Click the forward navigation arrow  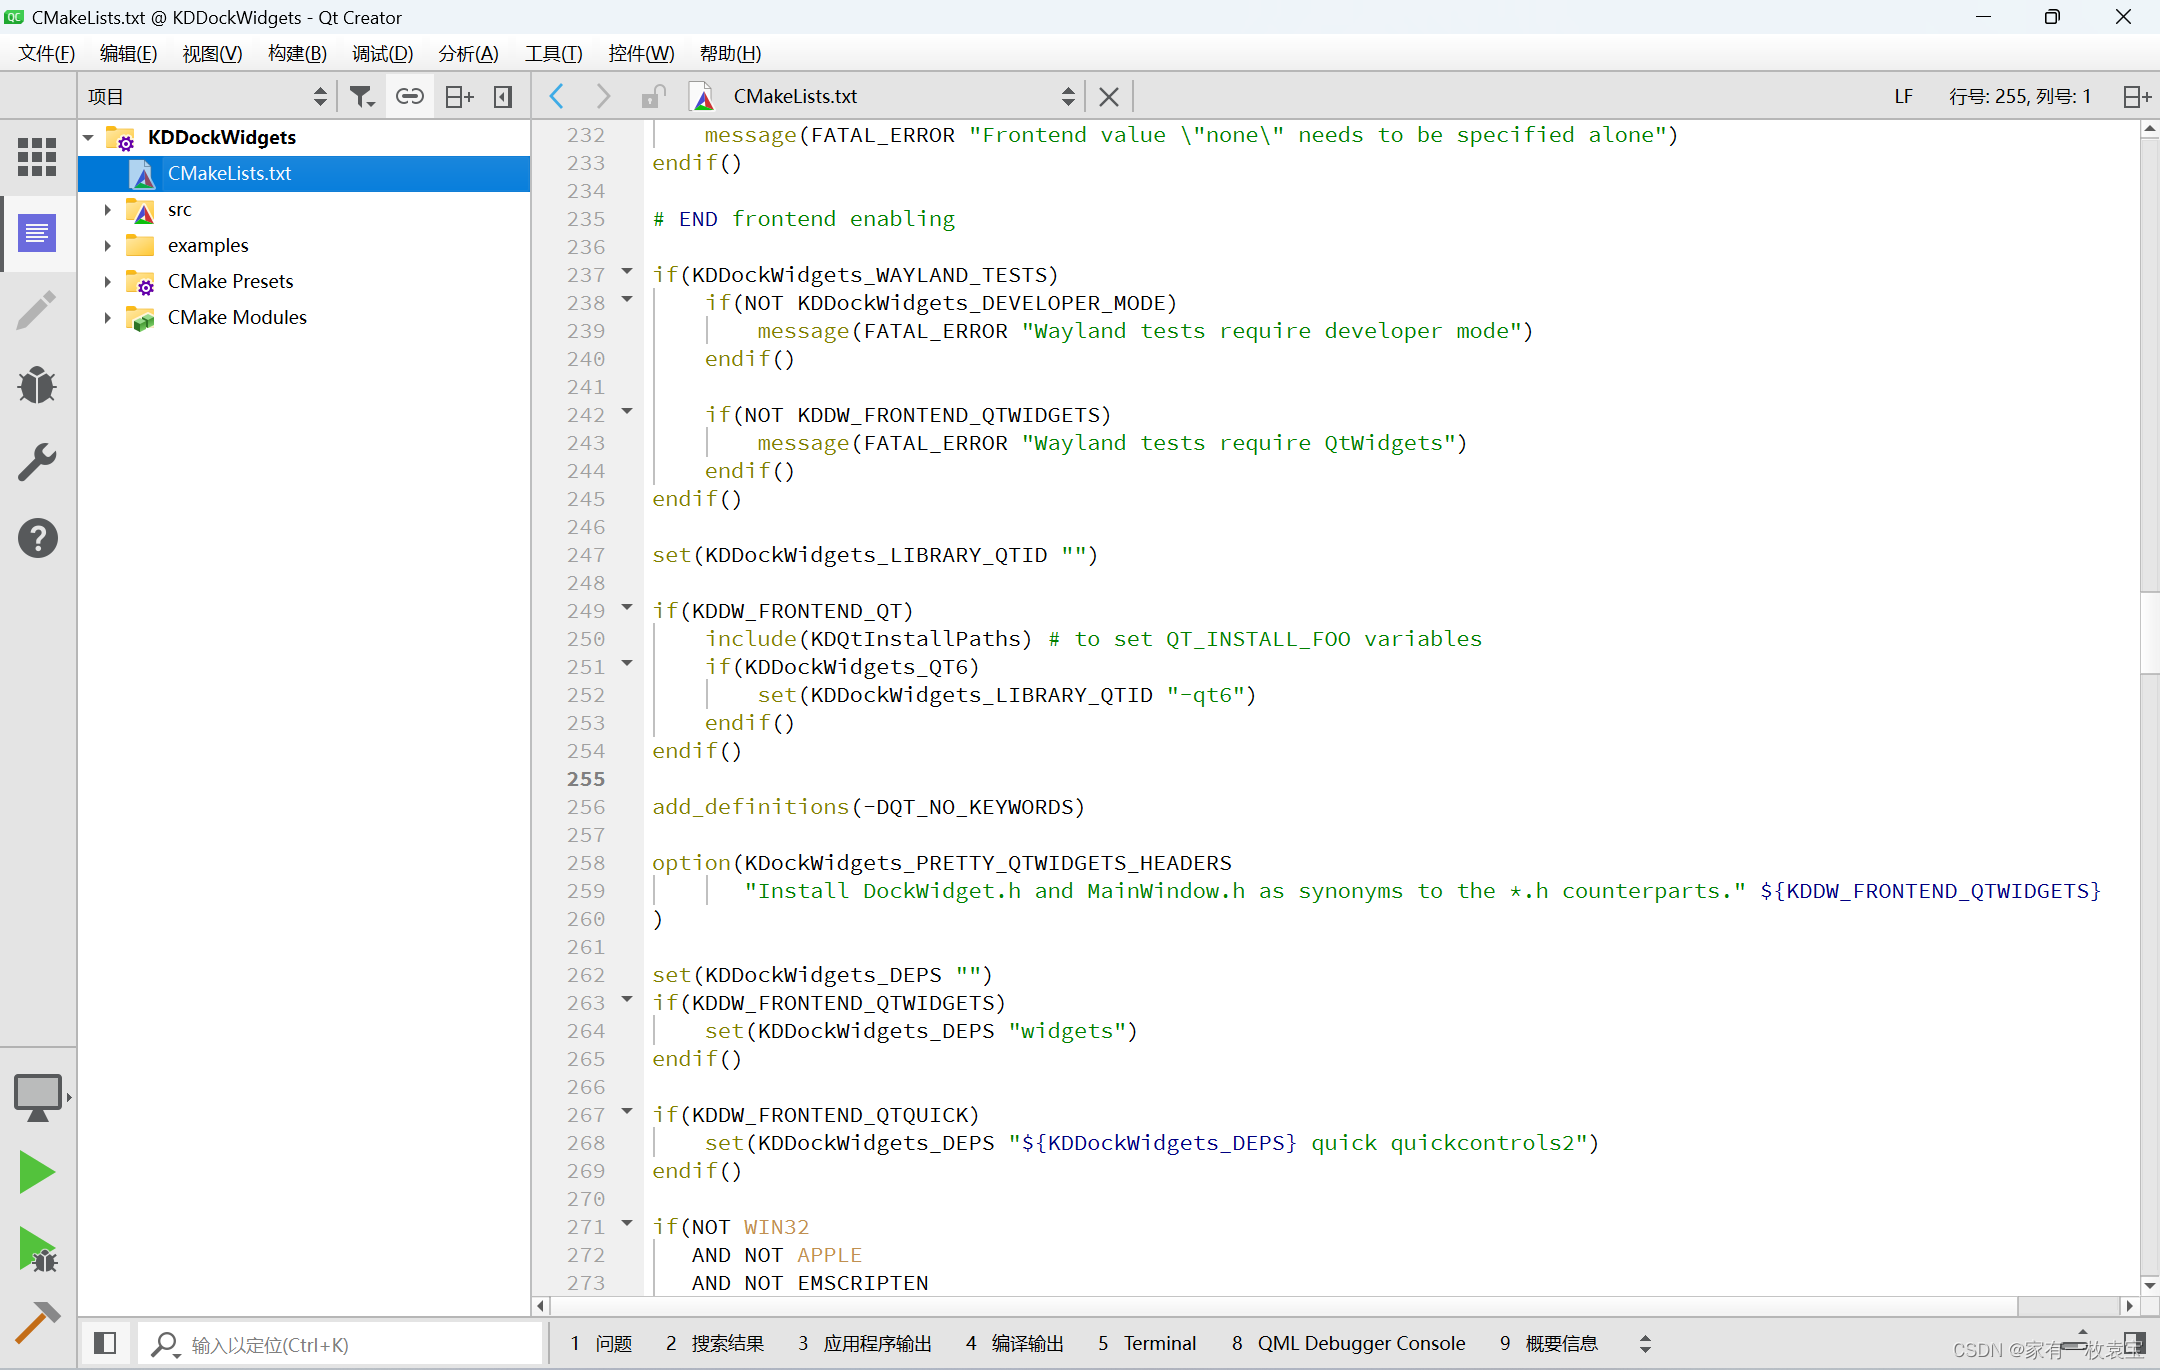click(x=600, y=96)
